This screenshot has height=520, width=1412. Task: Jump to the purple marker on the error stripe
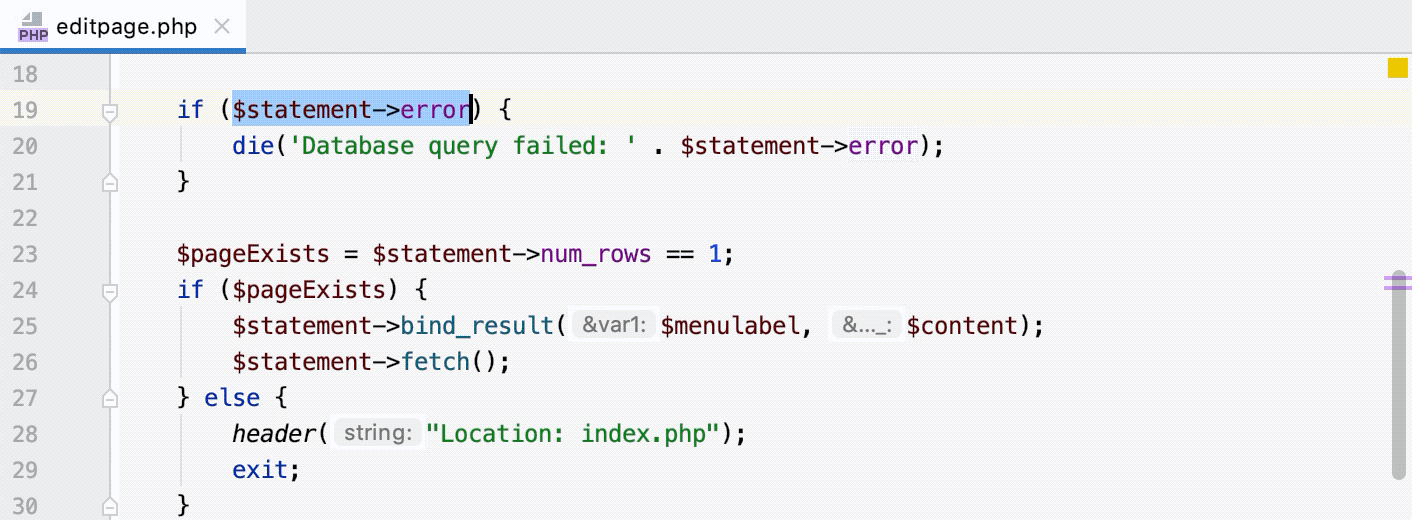1396,283
